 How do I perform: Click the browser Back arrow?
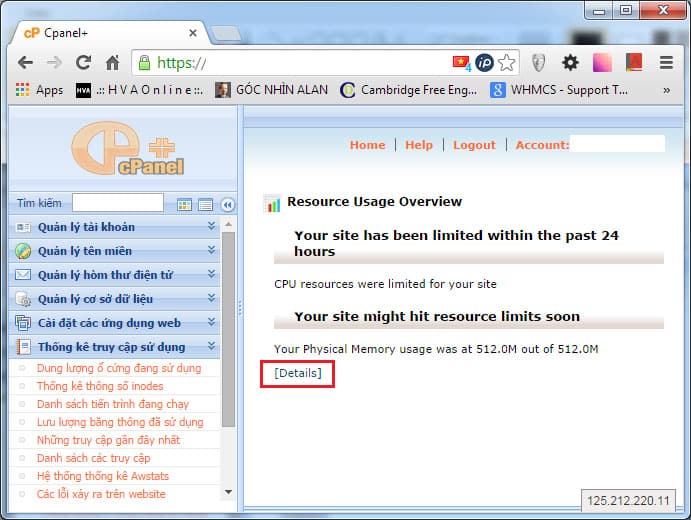click(26, 63)
